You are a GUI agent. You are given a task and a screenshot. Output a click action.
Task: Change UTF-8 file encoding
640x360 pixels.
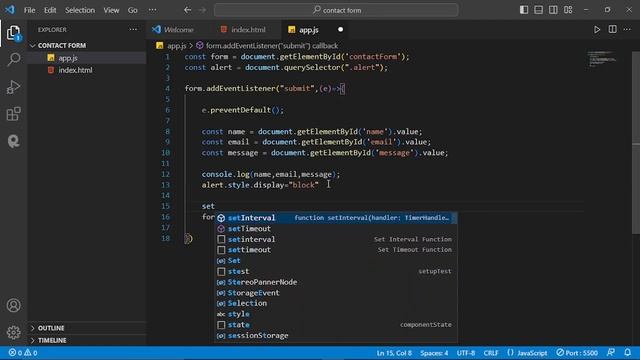(466, 353)
